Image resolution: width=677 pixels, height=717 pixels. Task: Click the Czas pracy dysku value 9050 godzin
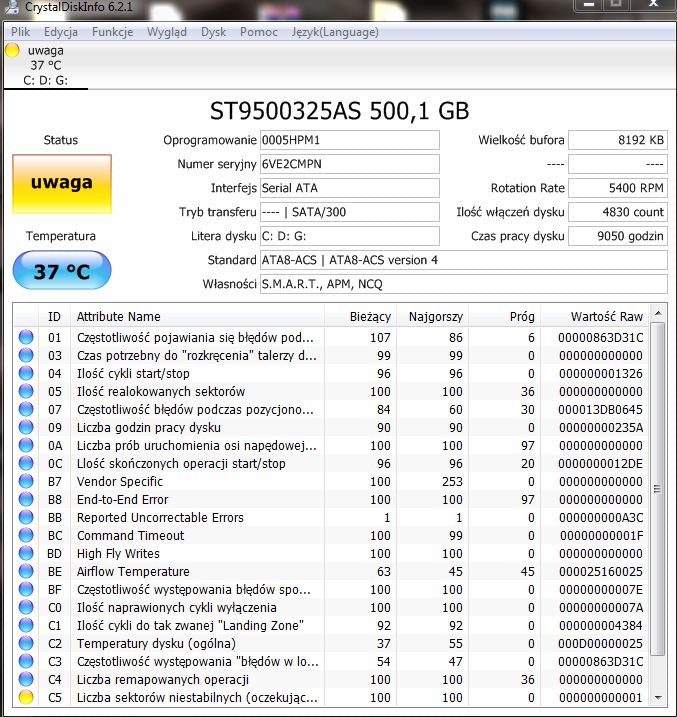click(618, 236)
